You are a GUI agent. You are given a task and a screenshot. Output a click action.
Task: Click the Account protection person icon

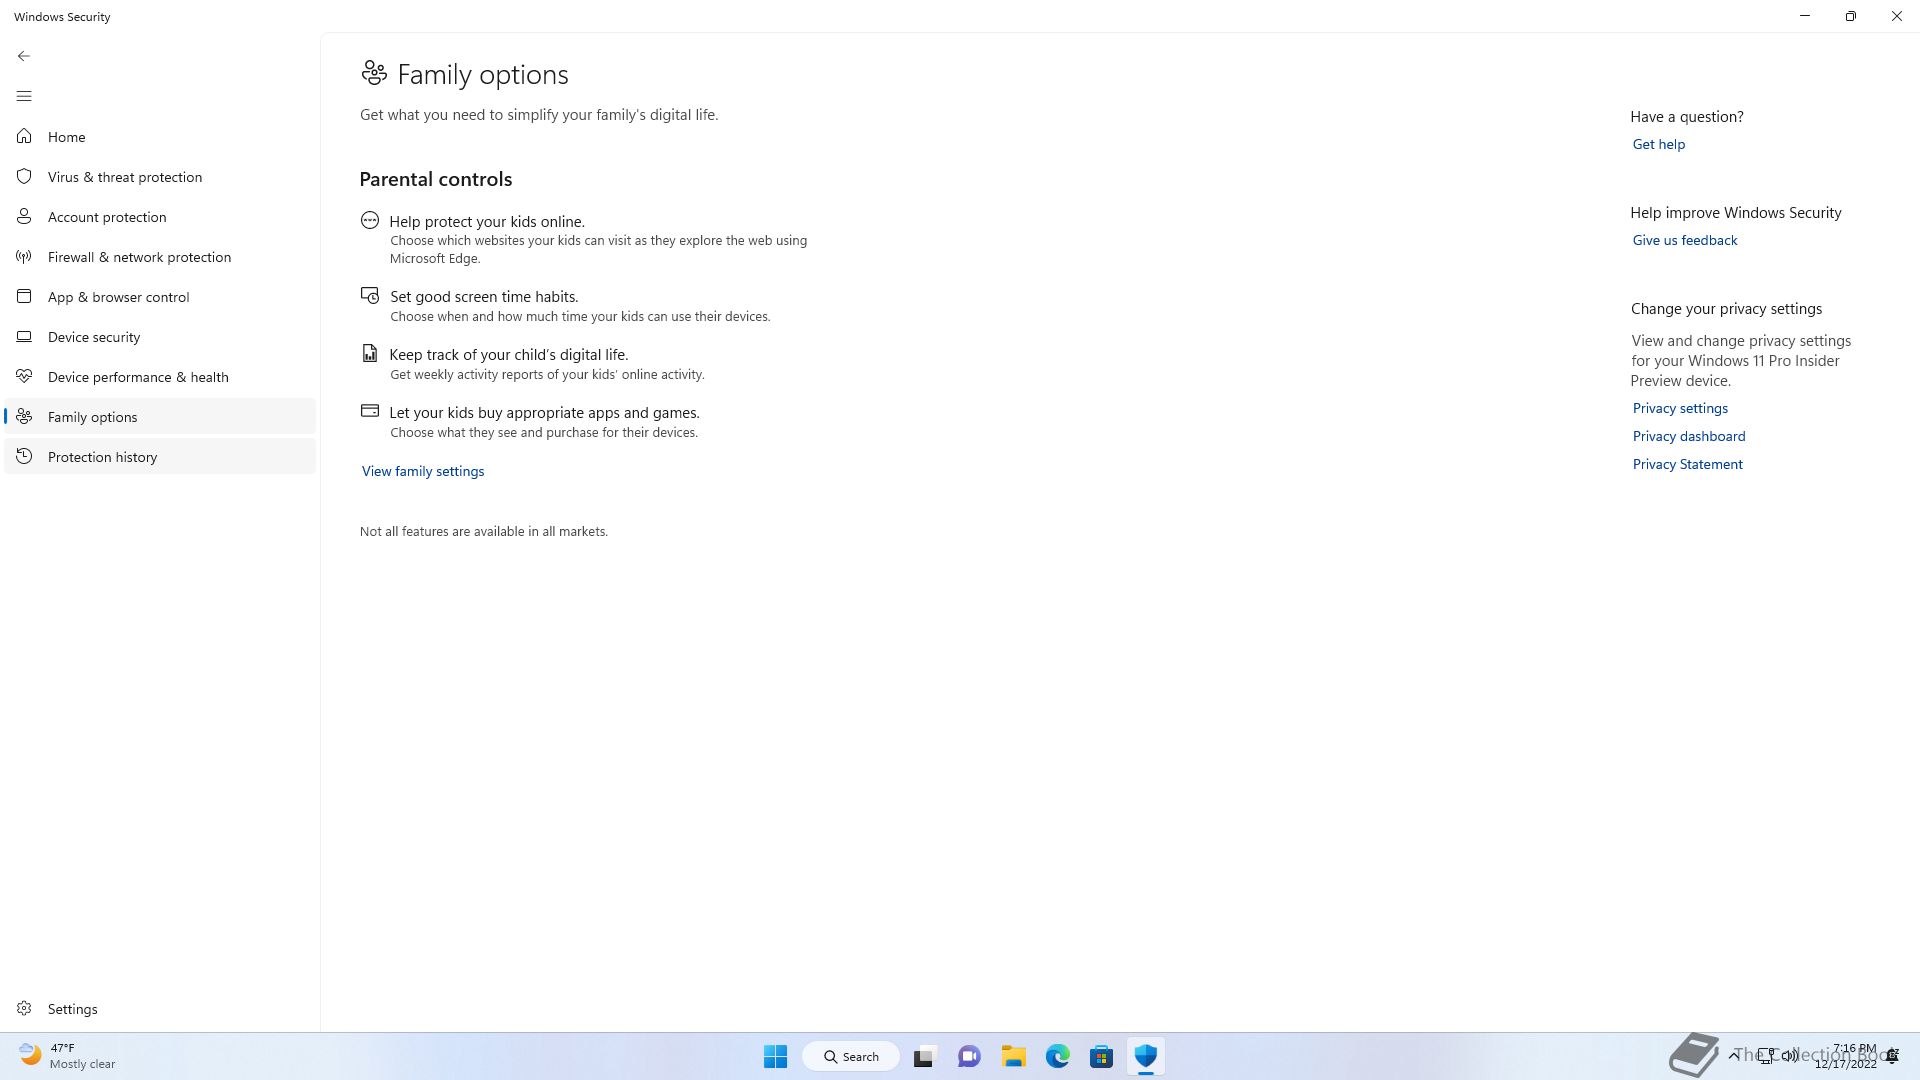pos(24,216)
